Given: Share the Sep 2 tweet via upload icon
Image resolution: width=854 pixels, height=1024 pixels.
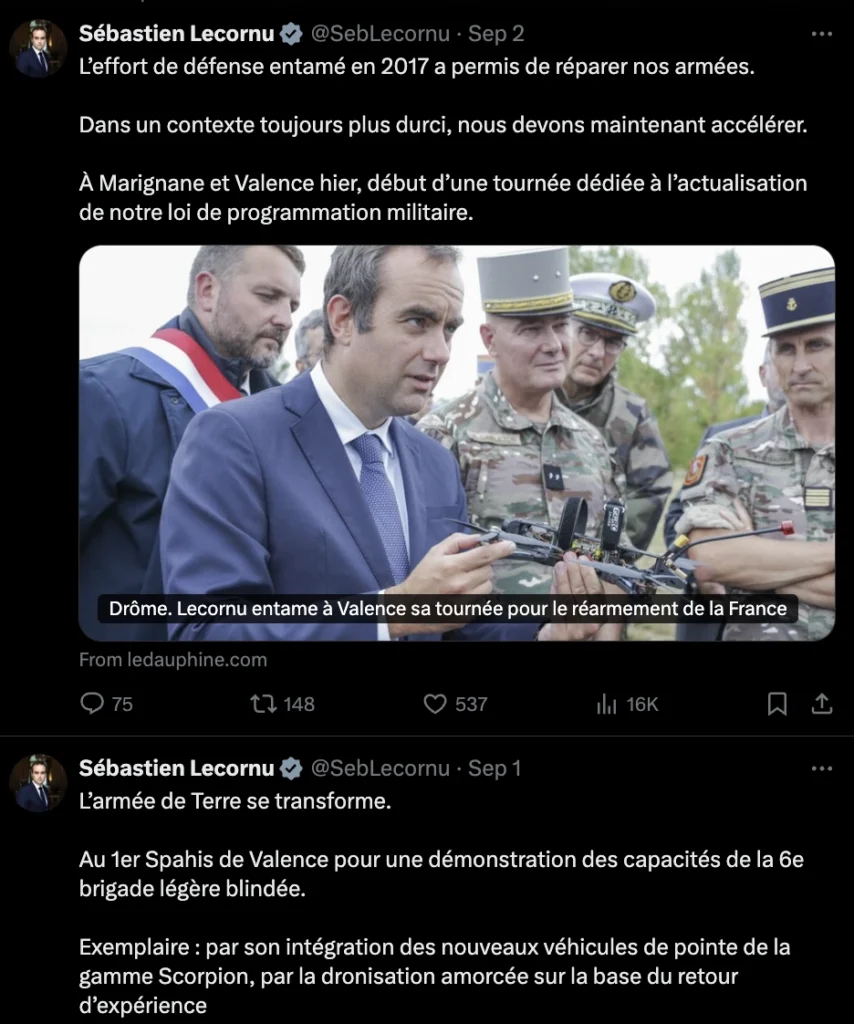Looking at the screenshot, I should pos(821,703).
